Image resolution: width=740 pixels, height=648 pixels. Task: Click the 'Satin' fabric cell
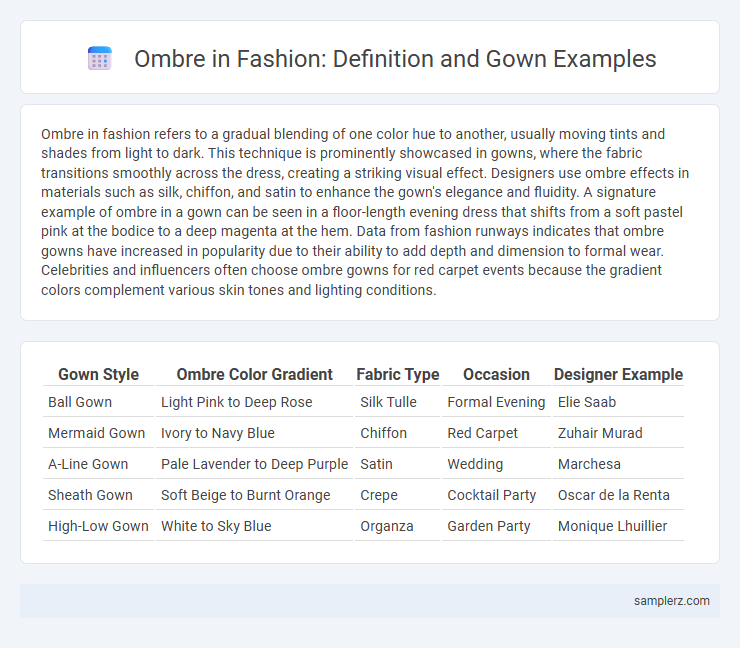tap(397, 464)
